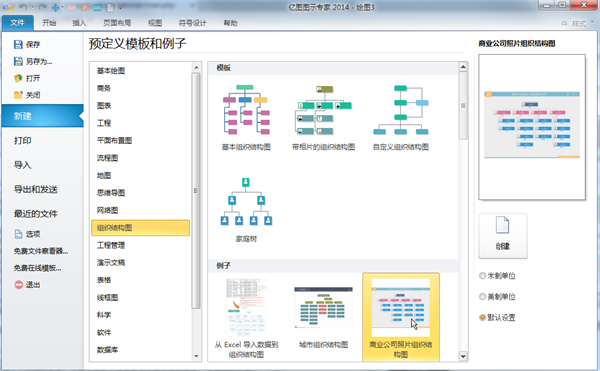Click the Undo arrow in quick access toolbar
This screenshot has width=600, height=371.
click(23, 7)
